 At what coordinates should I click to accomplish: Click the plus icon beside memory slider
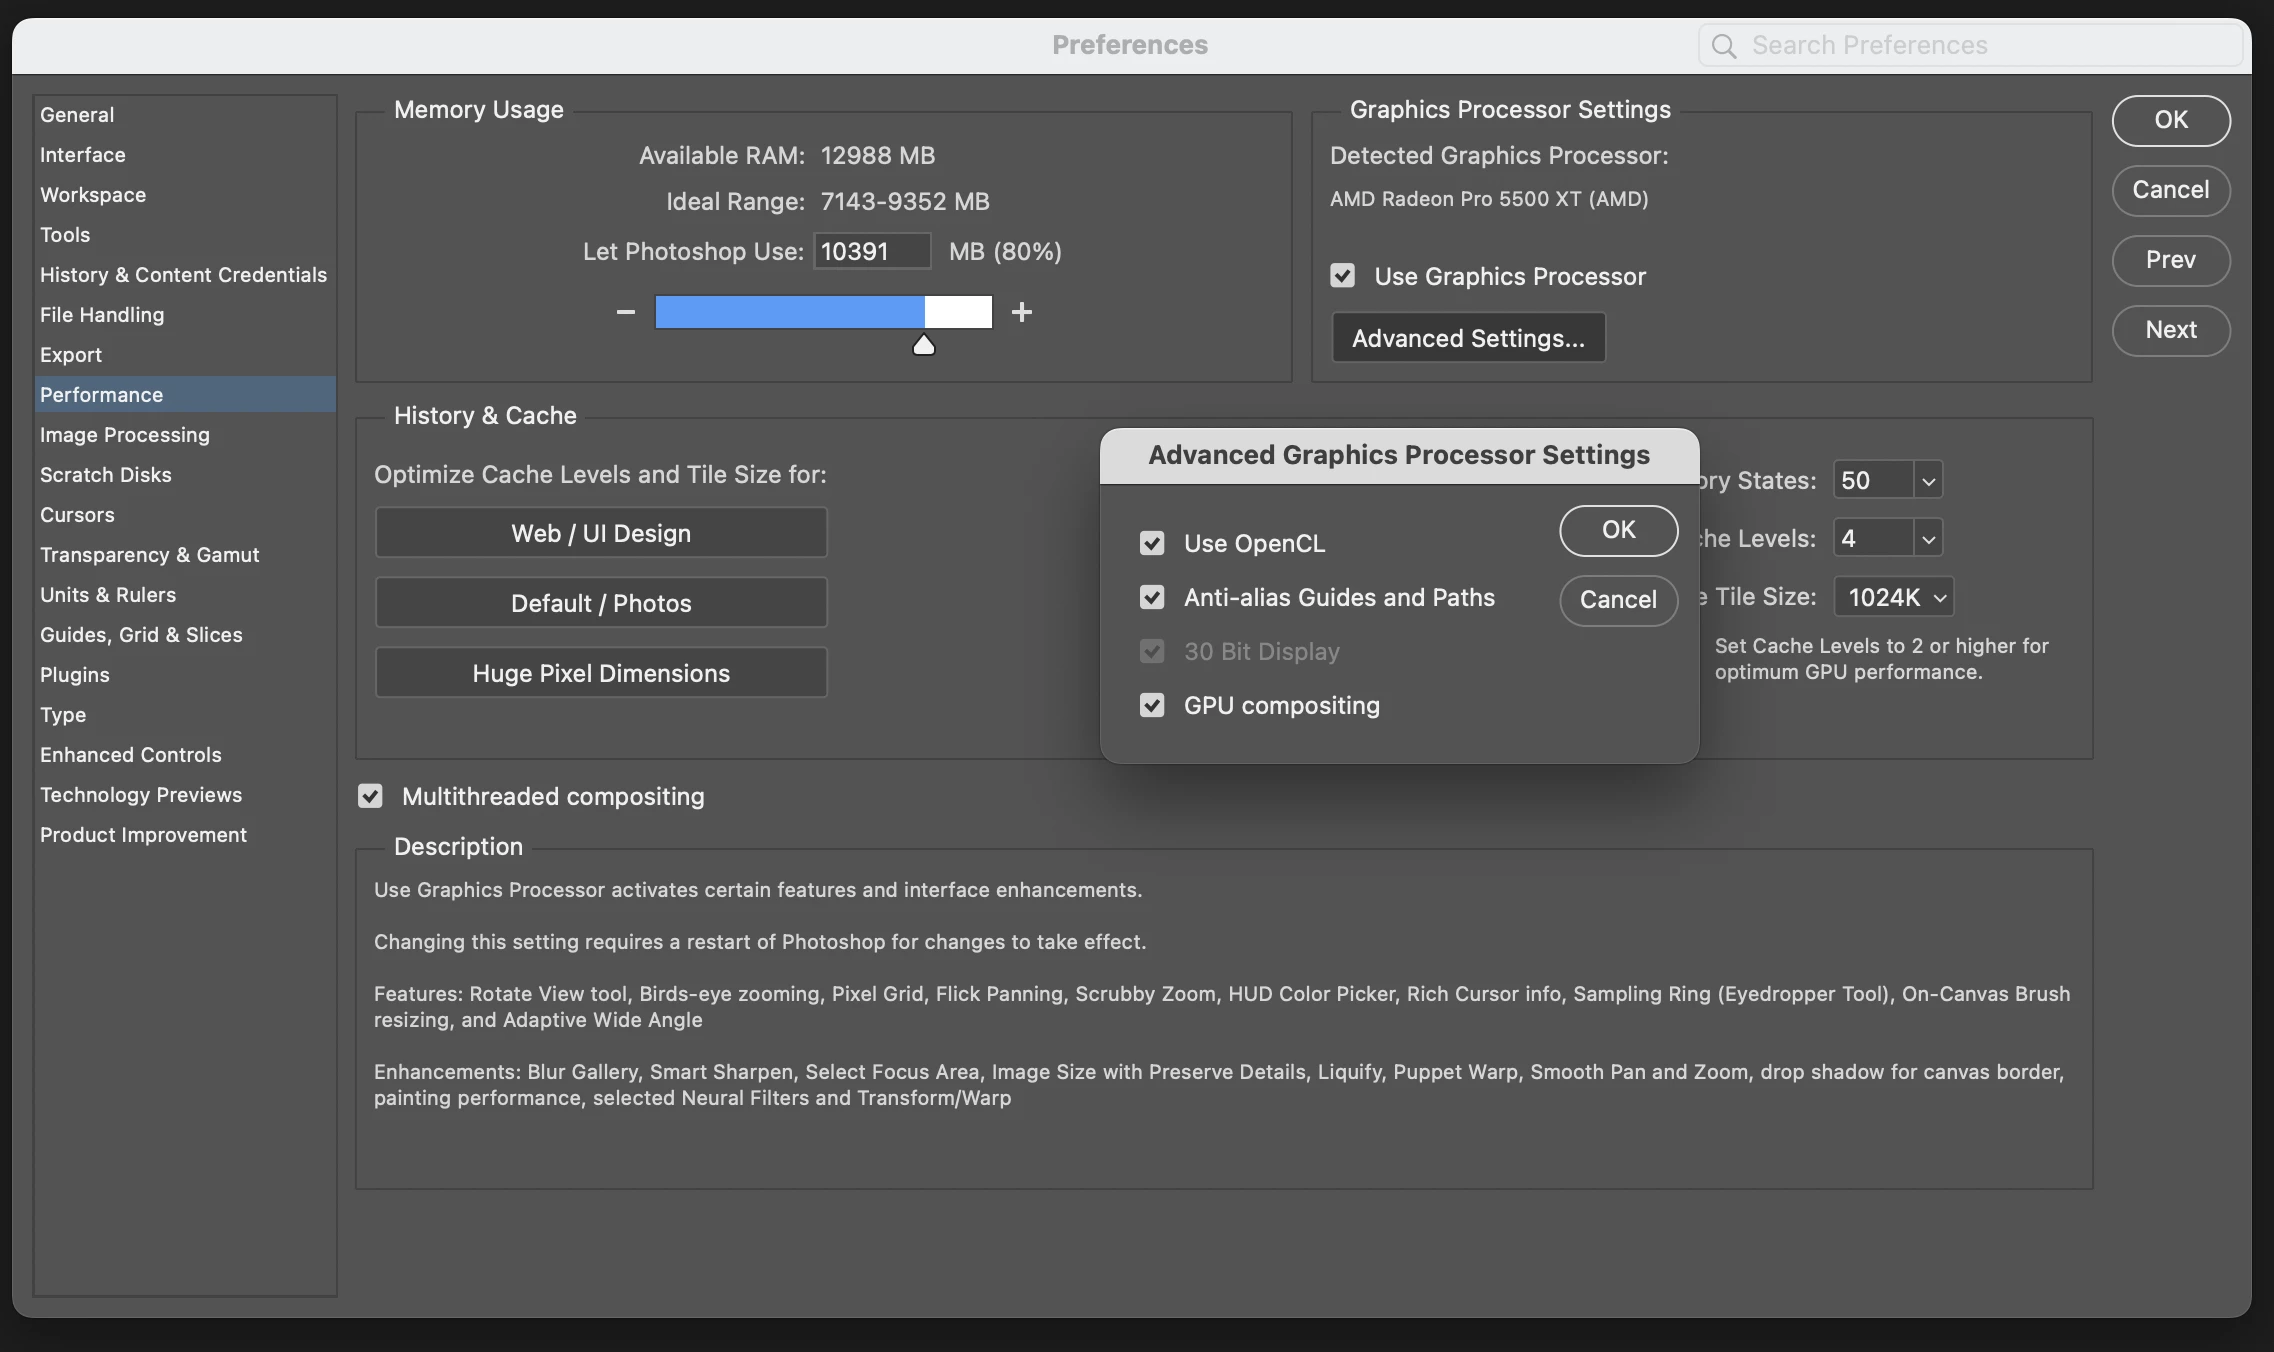click(1021, 312)
